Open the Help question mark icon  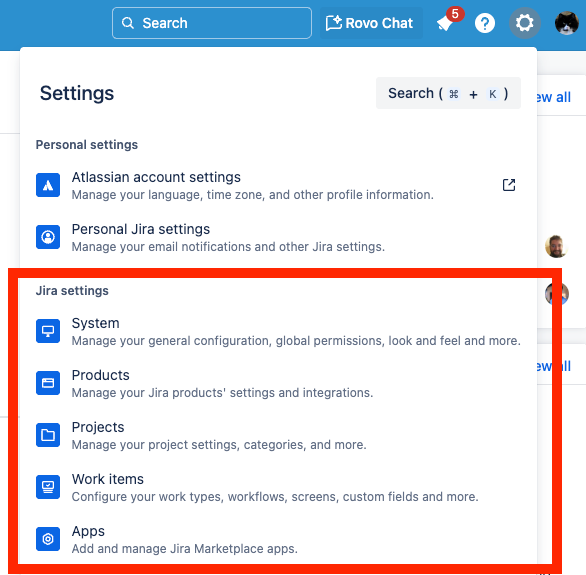pos(485,23)
